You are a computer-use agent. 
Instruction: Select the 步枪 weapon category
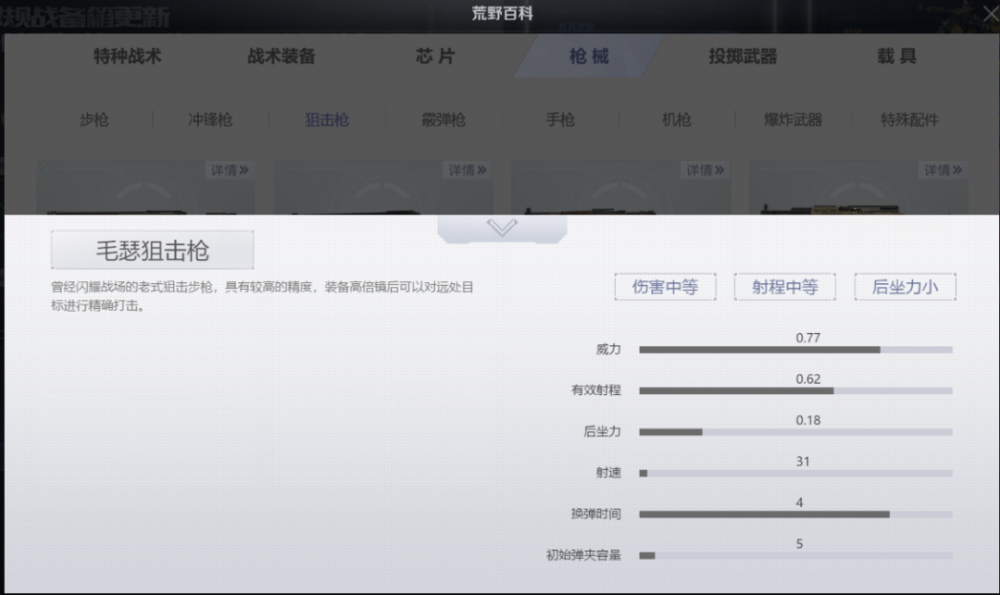pyautogui.click(x=94, y=119)
